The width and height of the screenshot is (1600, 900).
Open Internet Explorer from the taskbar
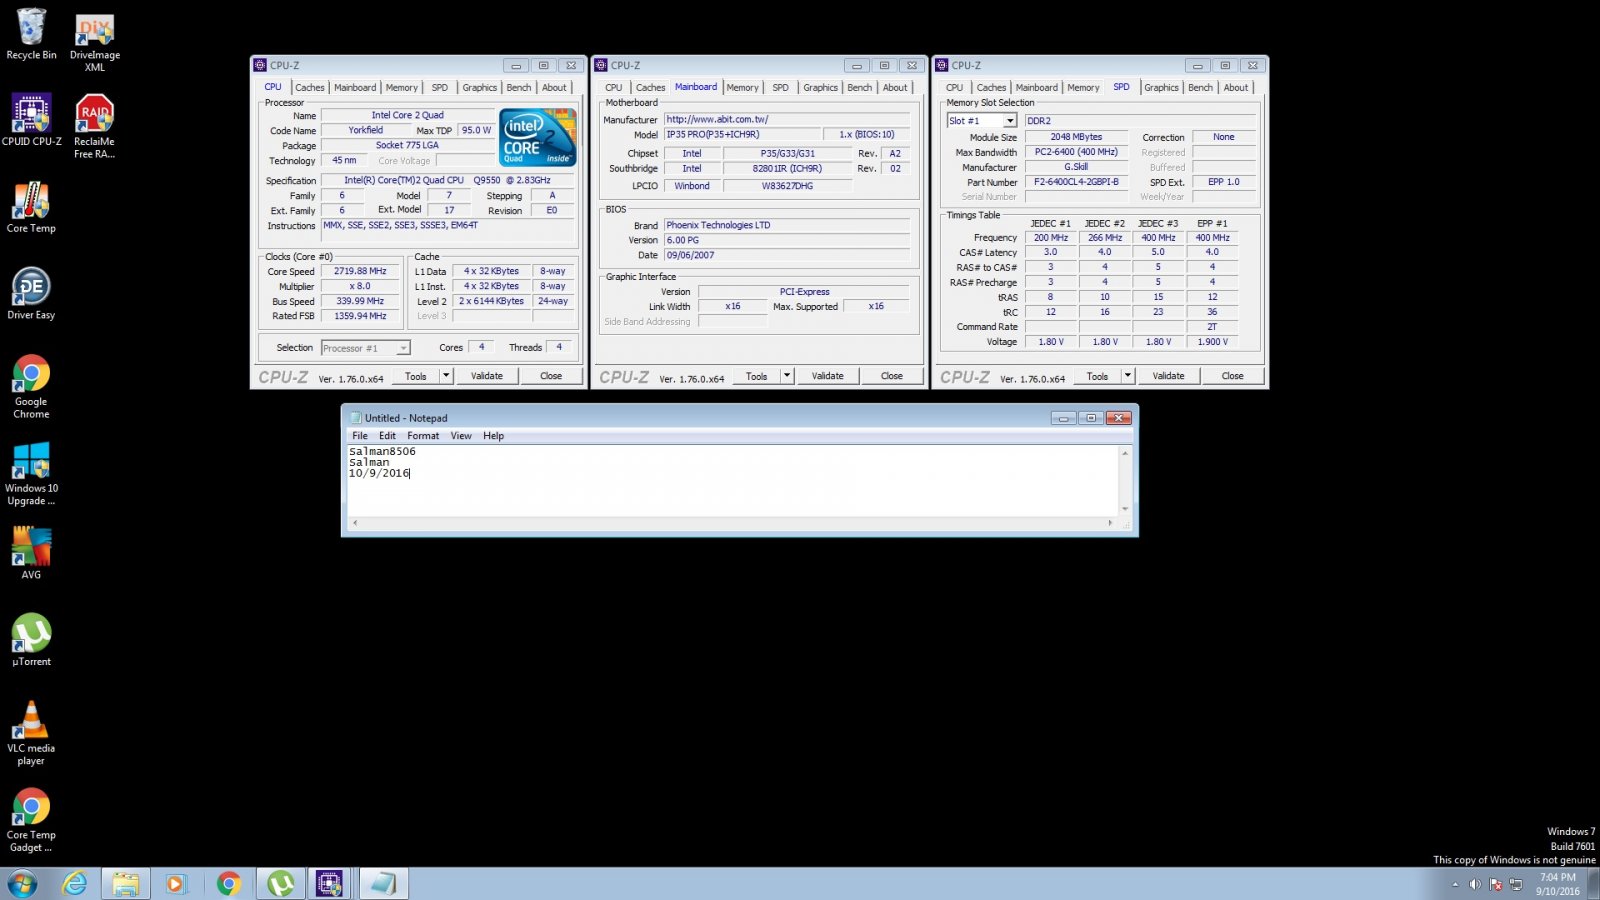[74, 883]
